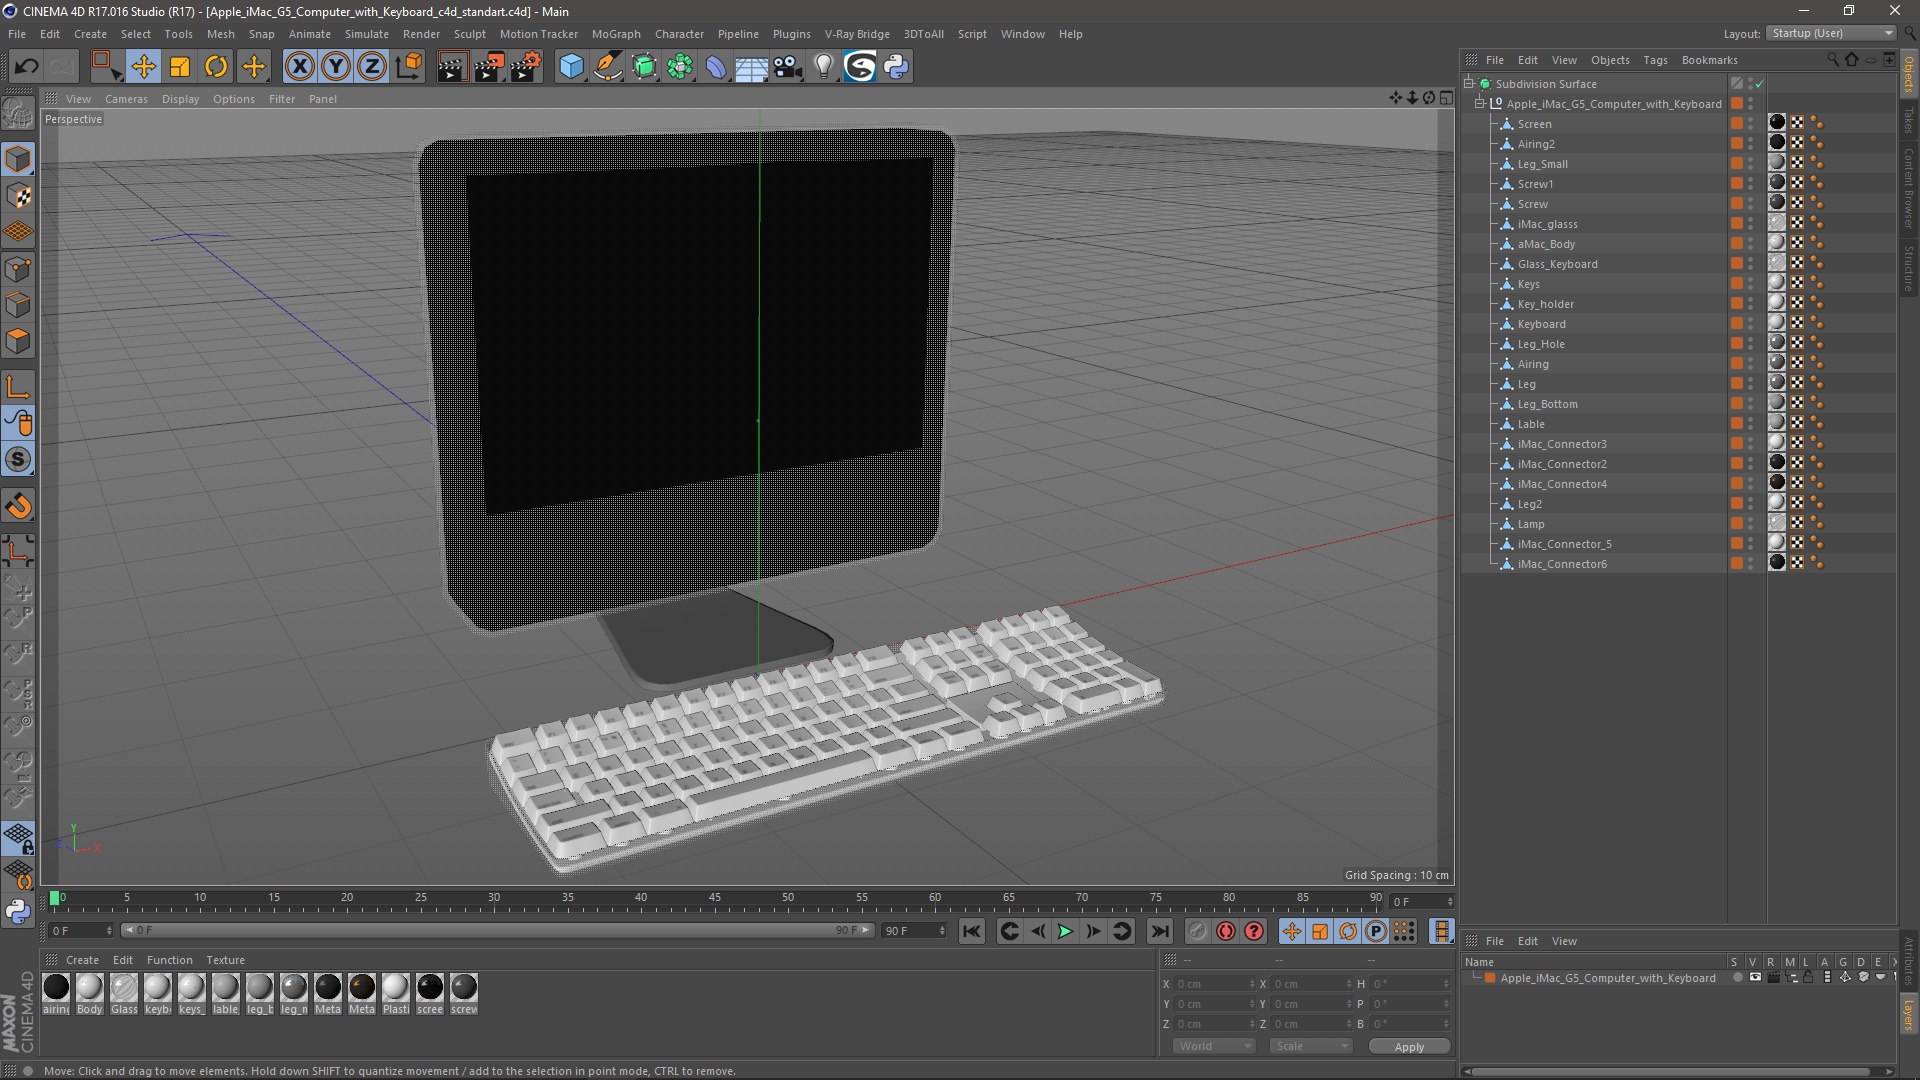Open the Object Manager Tags menu
Image resolution: width=1920 pixels, height=1080 pixels.
(1655, 60)
